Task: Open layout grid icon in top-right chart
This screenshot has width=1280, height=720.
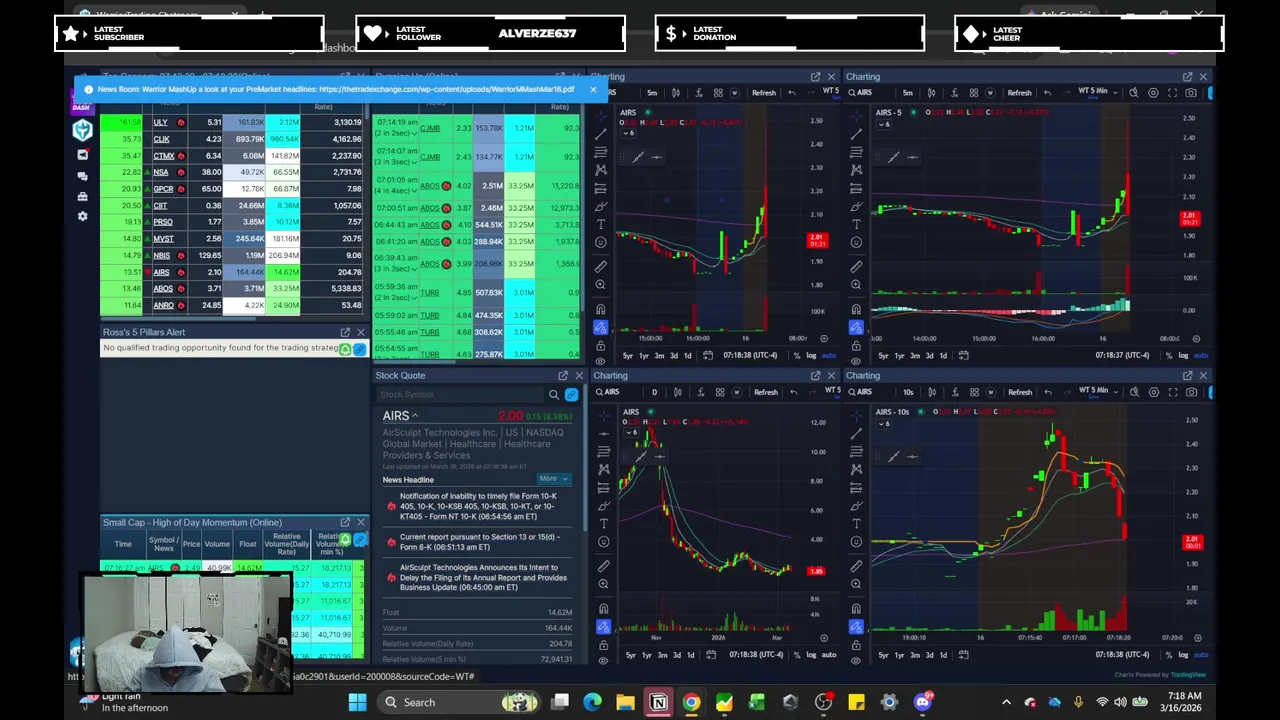Action: click(974, 93)
